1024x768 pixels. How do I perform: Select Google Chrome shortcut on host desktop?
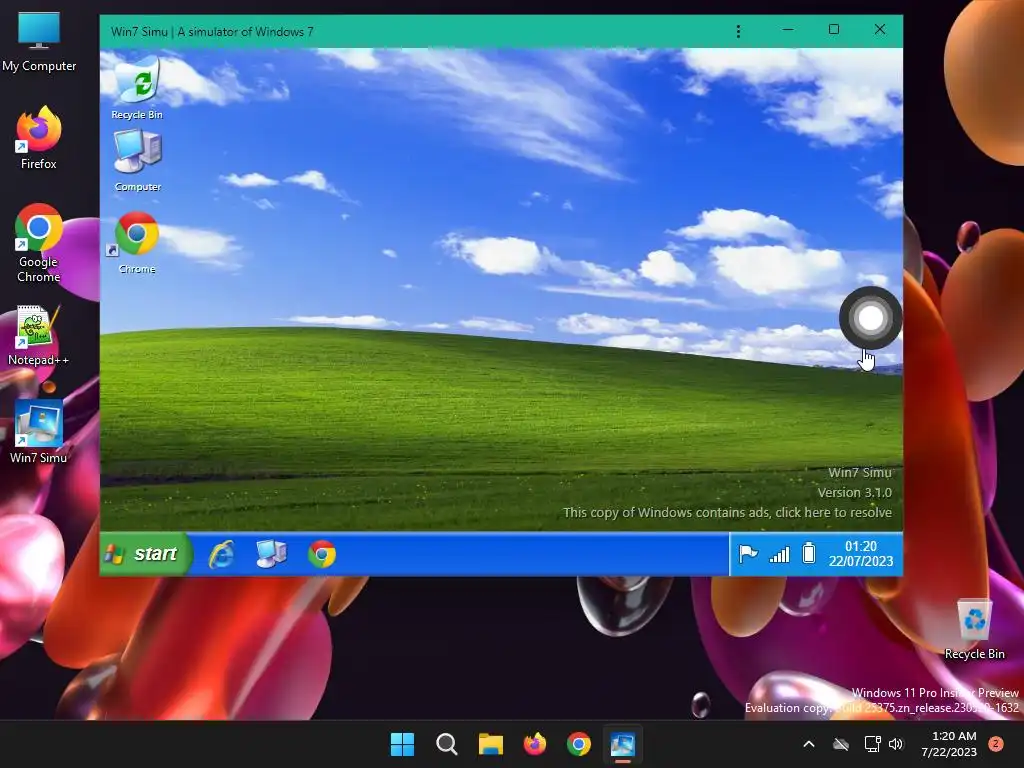(x=39, y=243)
